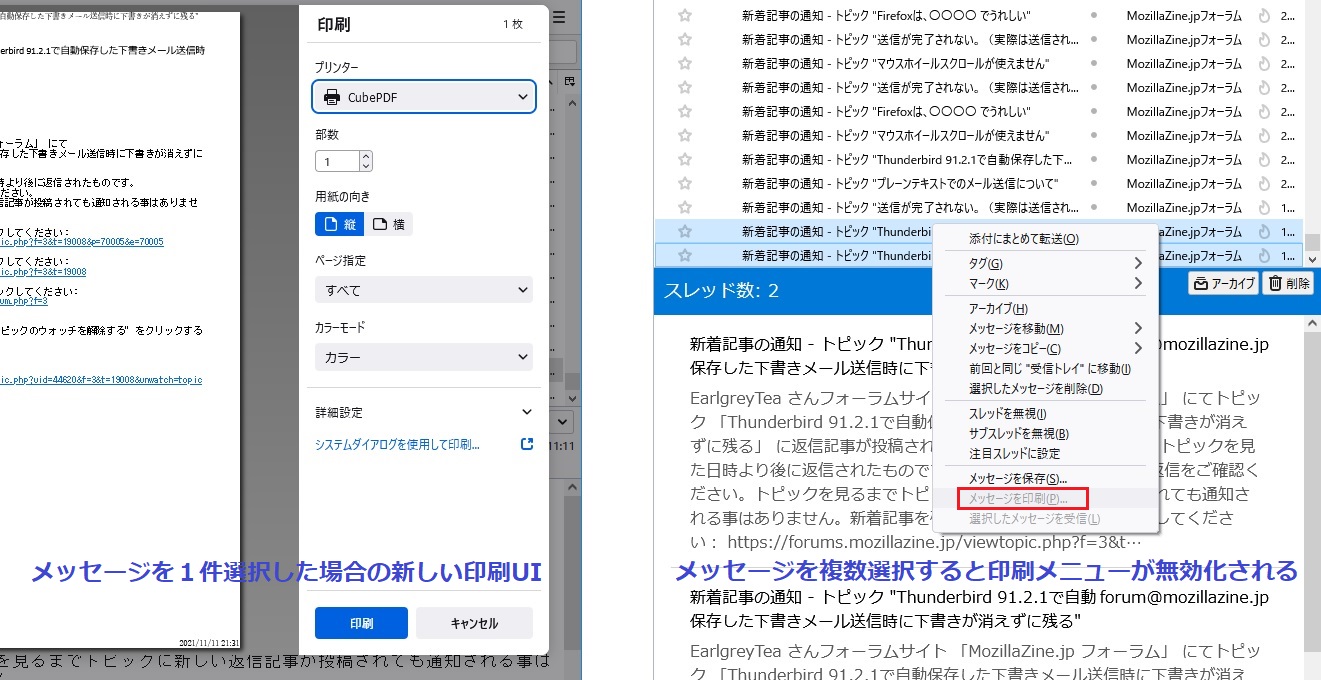Select 横 landscape orientation
Image resolution: width=1321 pixels, height=680 pixels.
click(x=388, y=224)
